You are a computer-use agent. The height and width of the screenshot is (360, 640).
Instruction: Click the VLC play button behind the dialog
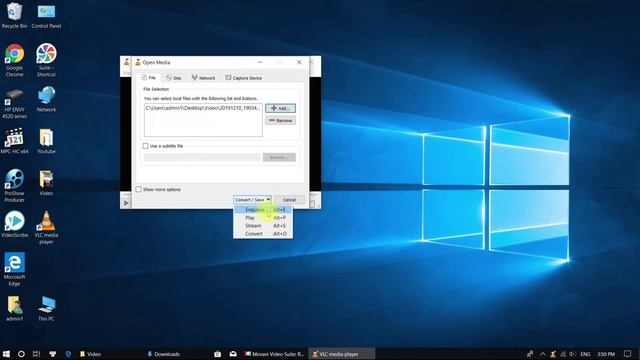[x=126, y=203]
